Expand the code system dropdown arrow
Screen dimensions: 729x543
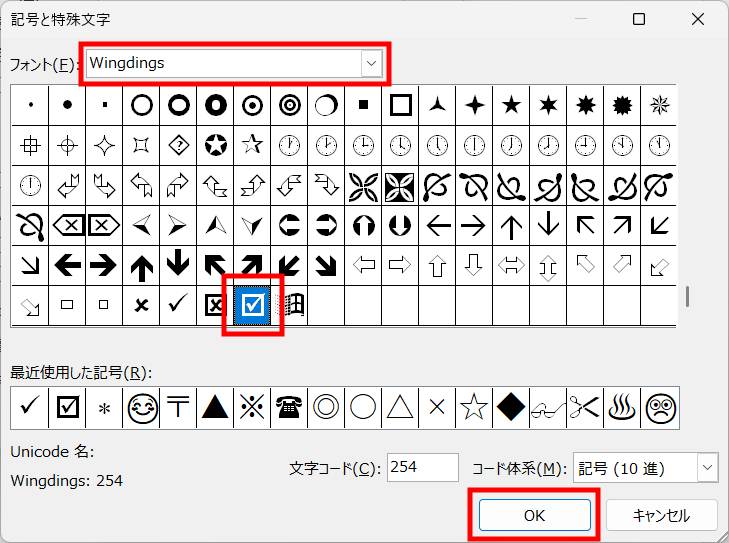[x=707, y=468]
